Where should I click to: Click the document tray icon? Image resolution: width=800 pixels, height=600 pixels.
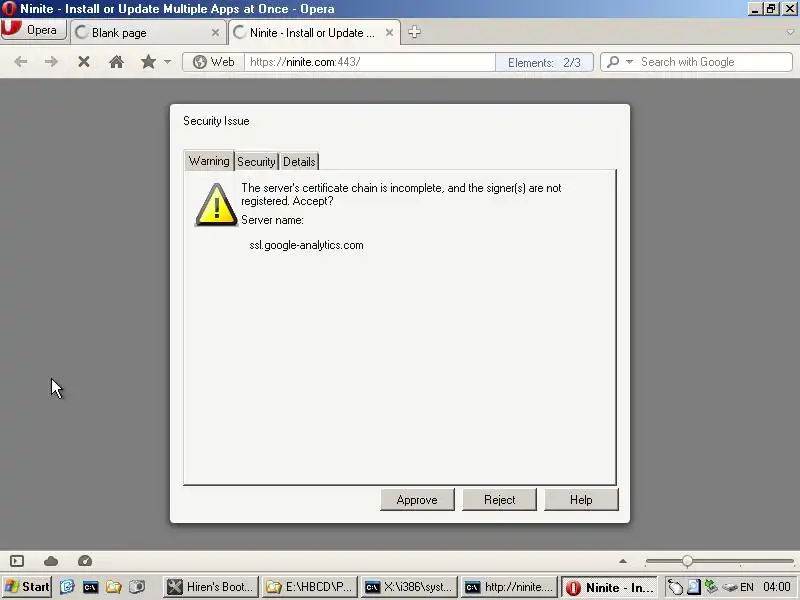pos(693,587)
